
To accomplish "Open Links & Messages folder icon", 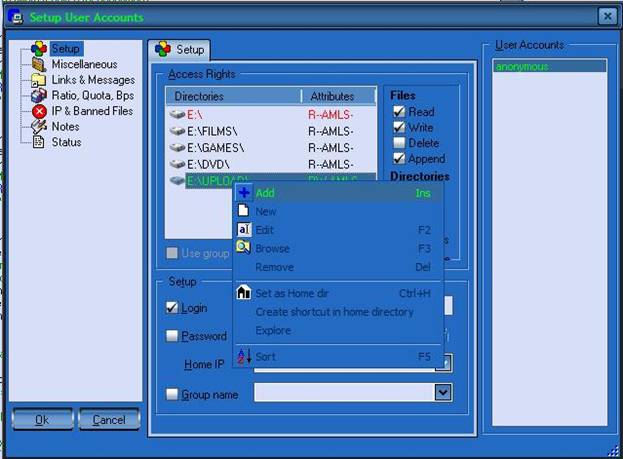I will [x=40, y=80].
